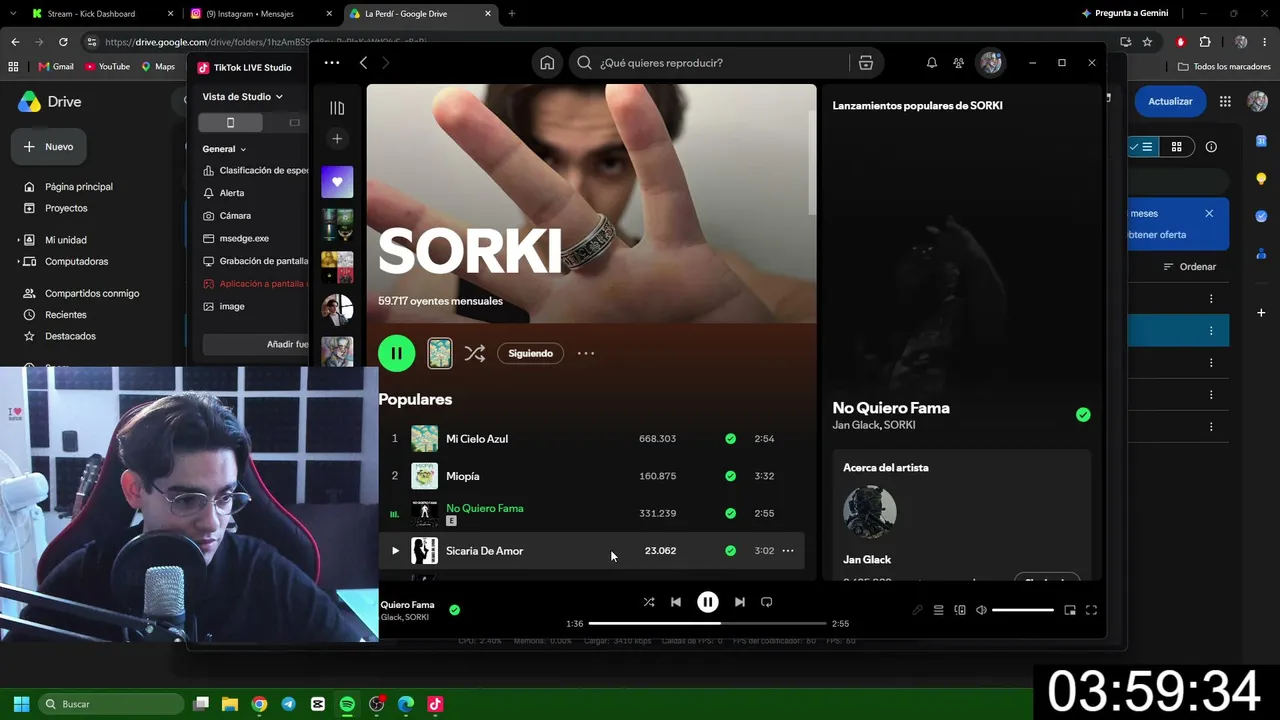Open Spotify profile menu avatar

coord(991,63)
